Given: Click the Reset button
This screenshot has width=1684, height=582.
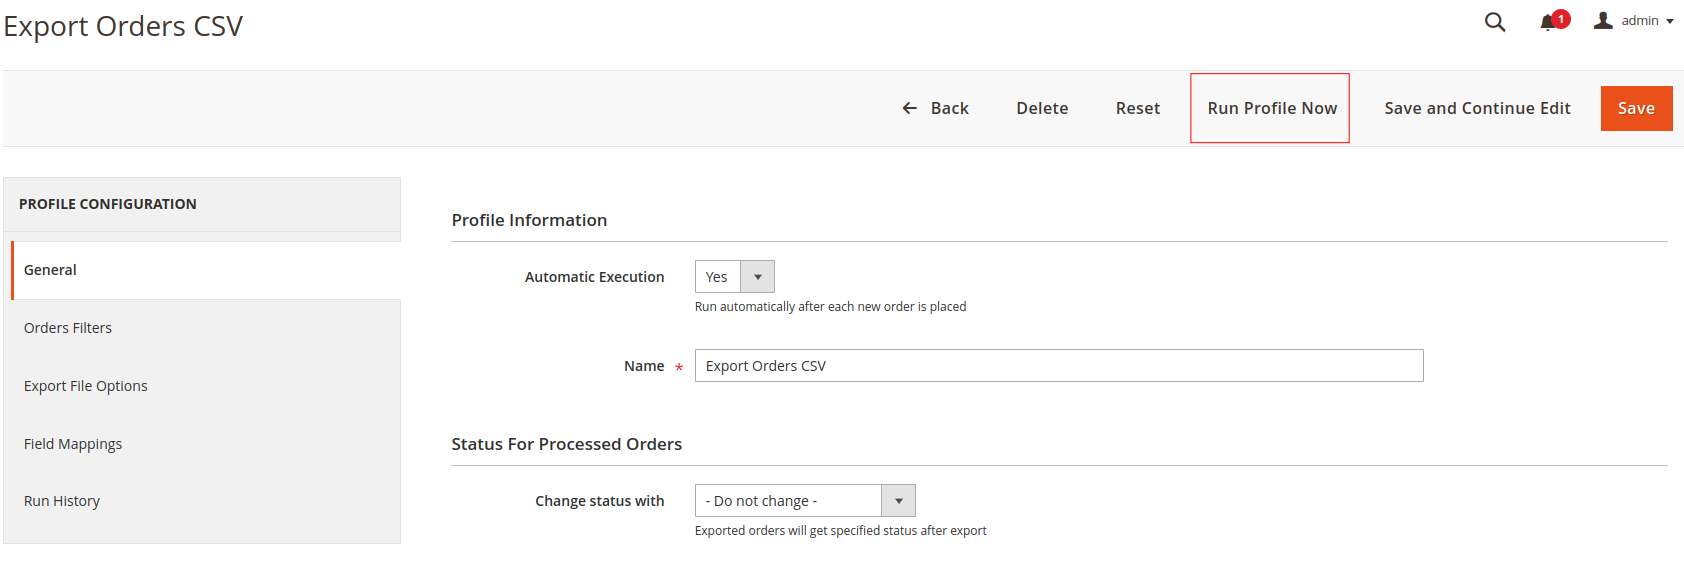Looking at the screenshot, I should click(1138, 108).
